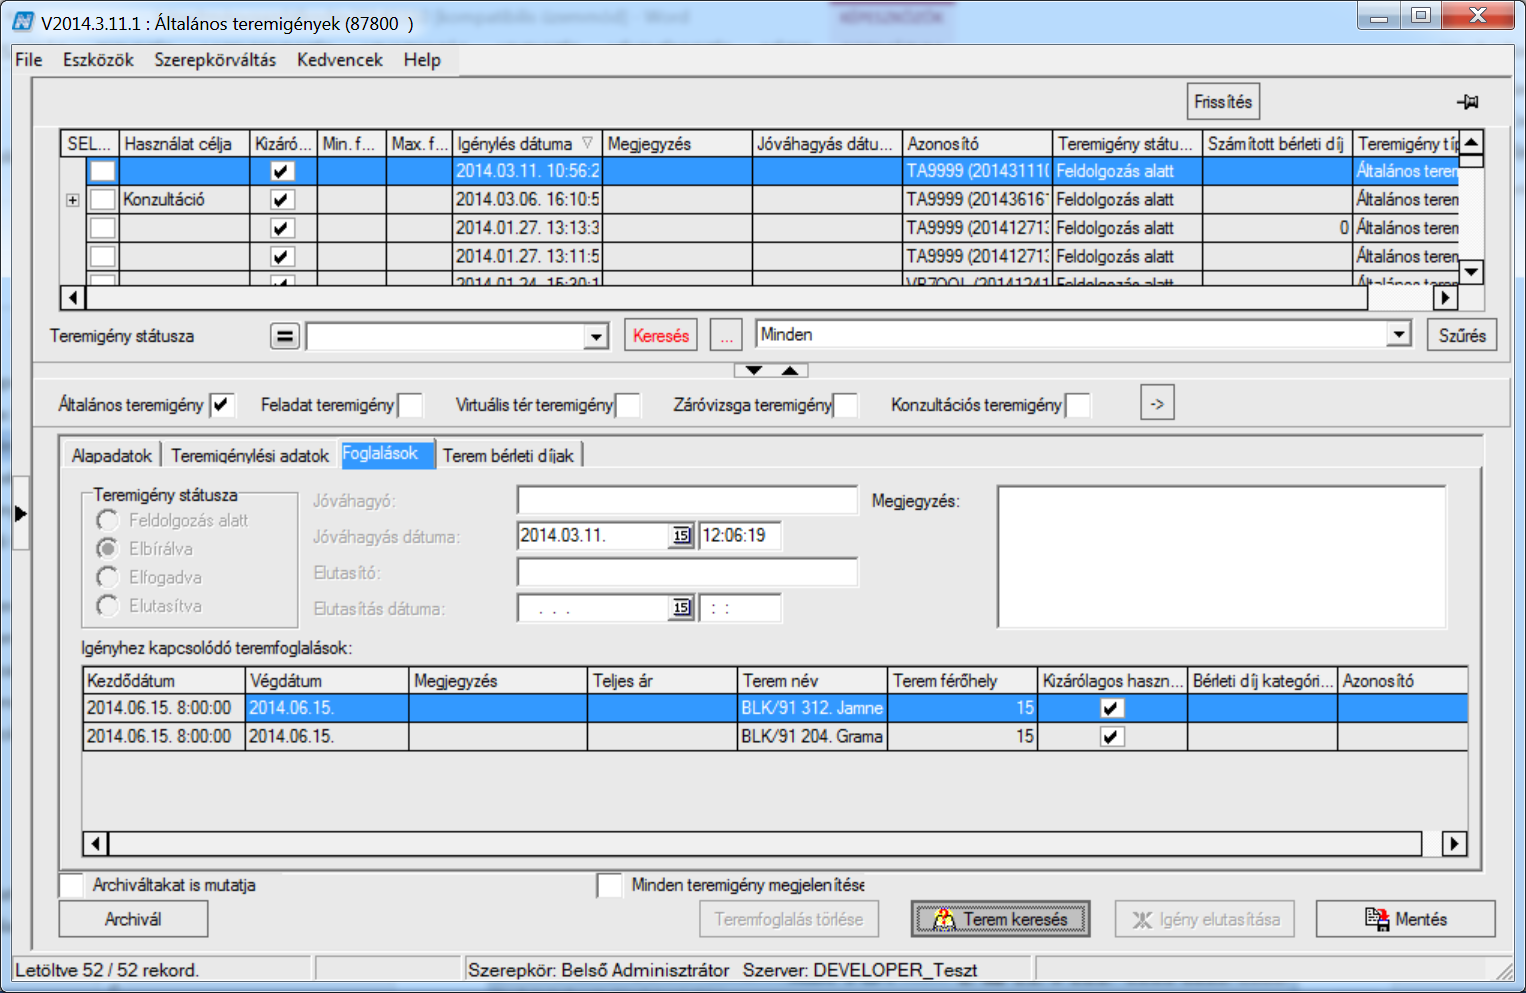
Task: Click the upper grid scroll-up arrow
Action: pos(1471,141)
